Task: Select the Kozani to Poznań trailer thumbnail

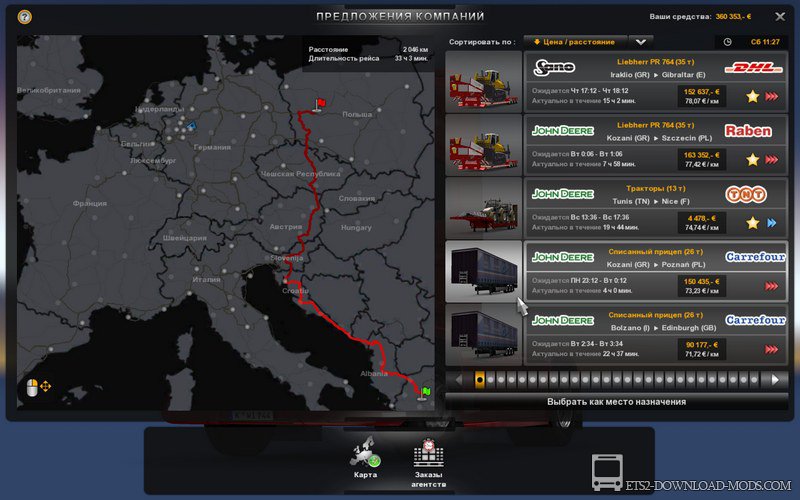Action: point(484,271)
